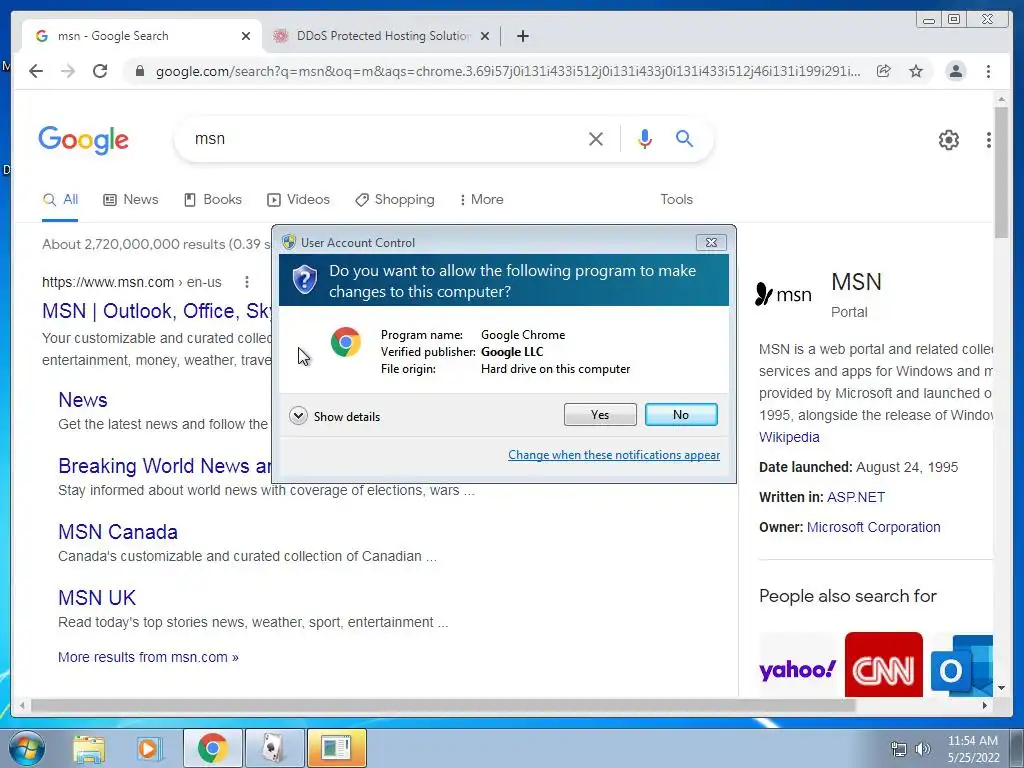The image size is (1024, 768).
Task: Switch to News results
Action: pyautogui.click(x=131, y=200)
